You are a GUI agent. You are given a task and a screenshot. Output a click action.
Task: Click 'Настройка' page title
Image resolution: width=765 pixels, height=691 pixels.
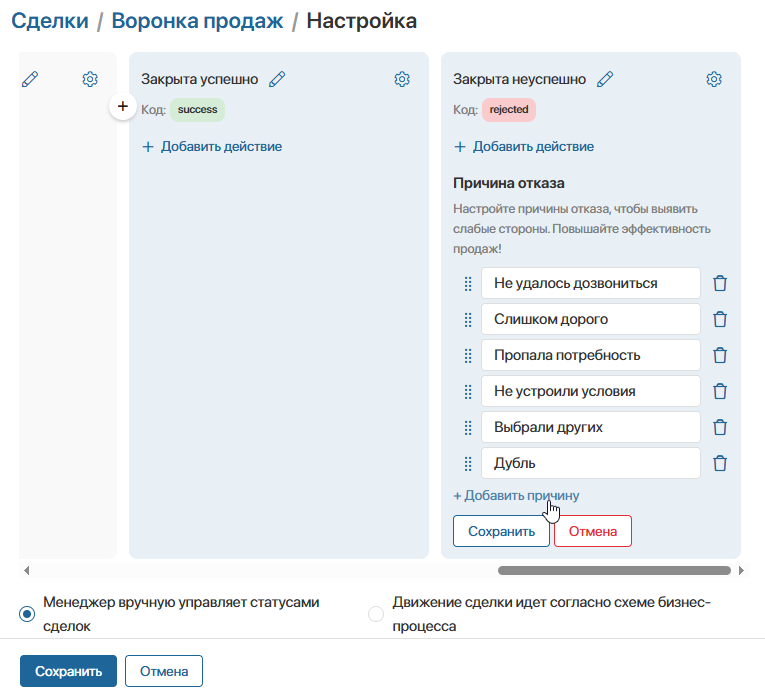pos(362,21)
